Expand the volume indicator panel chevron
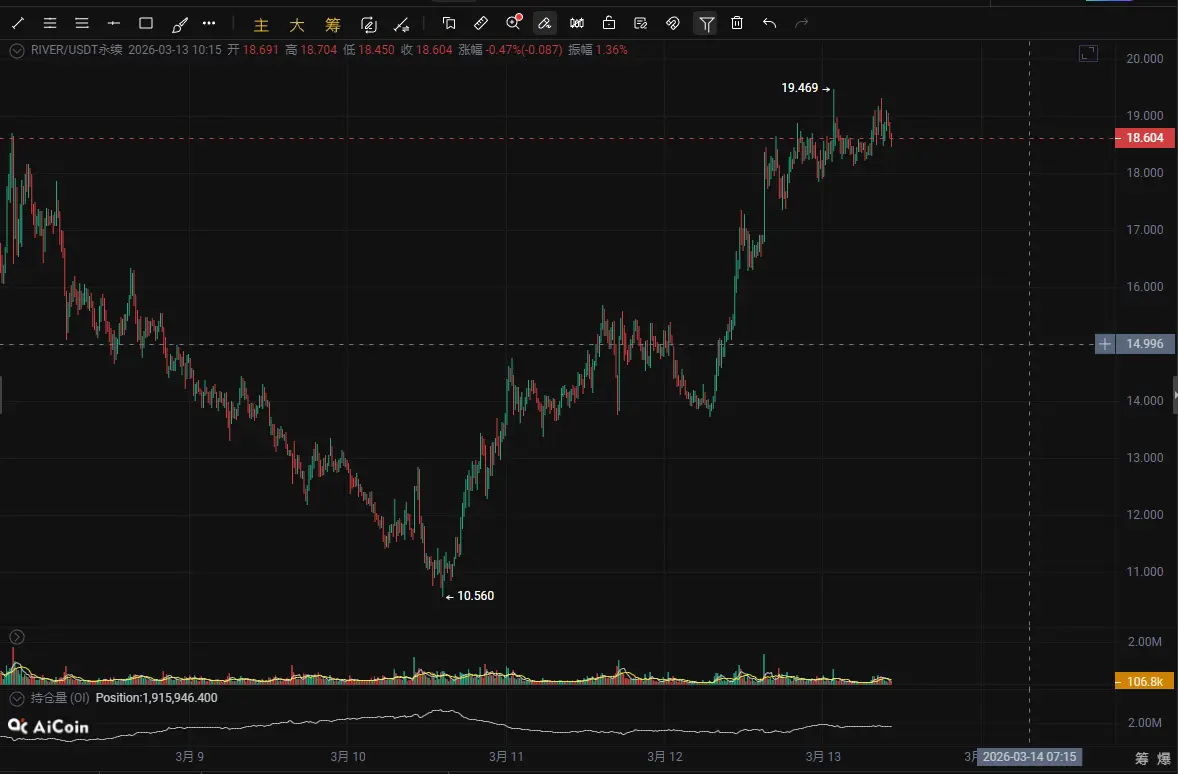The height and width of the screenshot is (774, 1178). click(x=17, y=637)
